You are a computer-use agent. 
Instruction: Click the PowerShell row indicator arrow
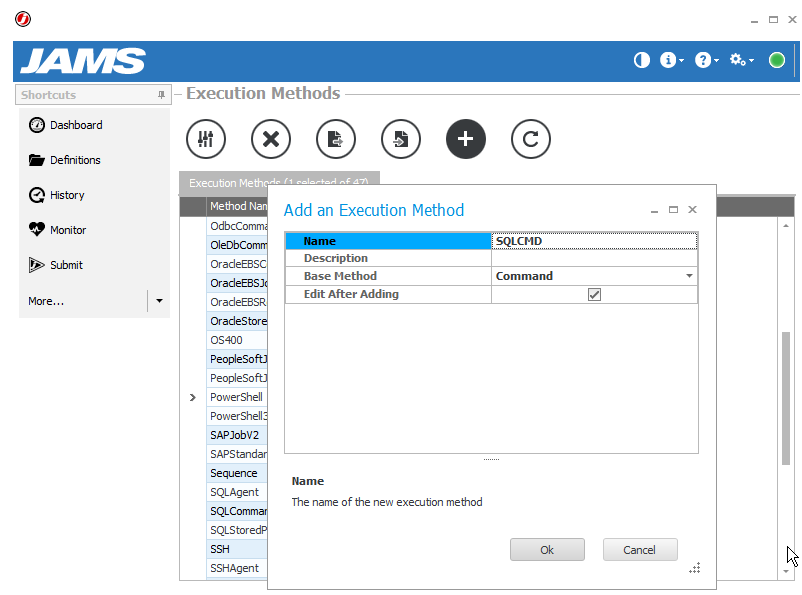click(x=192, y=398)
